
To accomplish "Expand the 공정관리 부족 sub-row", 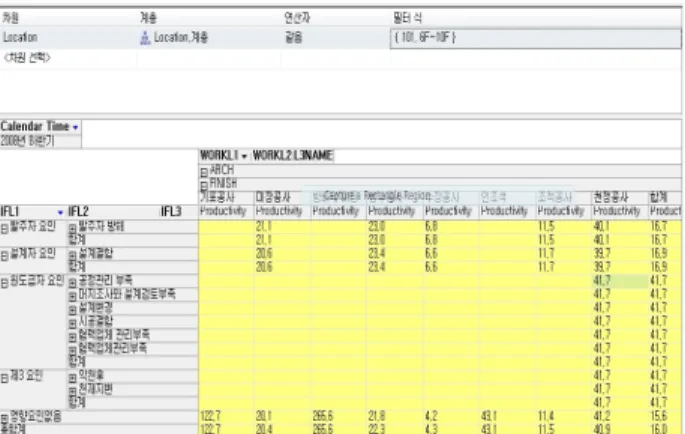I will 73,282.
